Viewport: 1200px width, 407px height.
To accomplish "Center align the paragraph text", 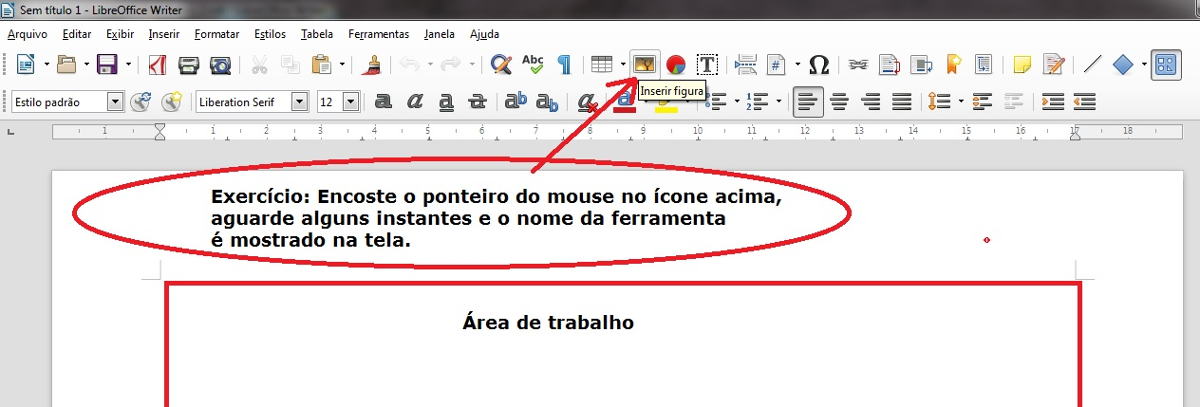I will [x=840, y=102].
